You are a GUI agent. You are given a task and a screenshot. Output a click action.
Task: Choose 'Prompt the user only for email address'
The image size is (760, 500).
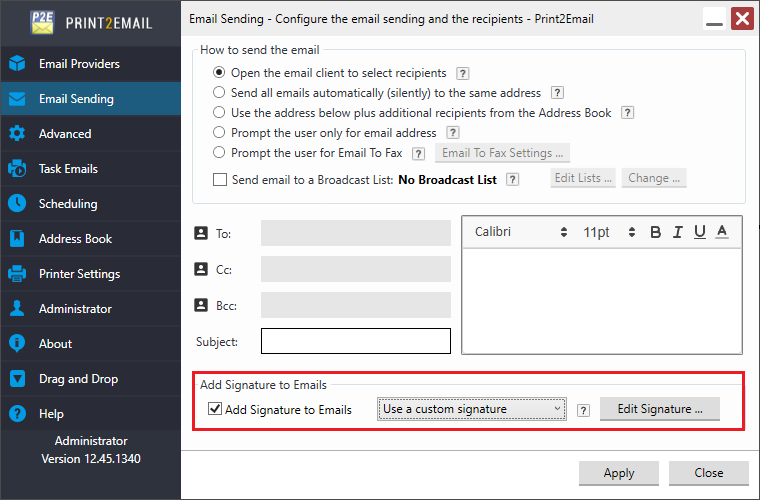point(219,133)
